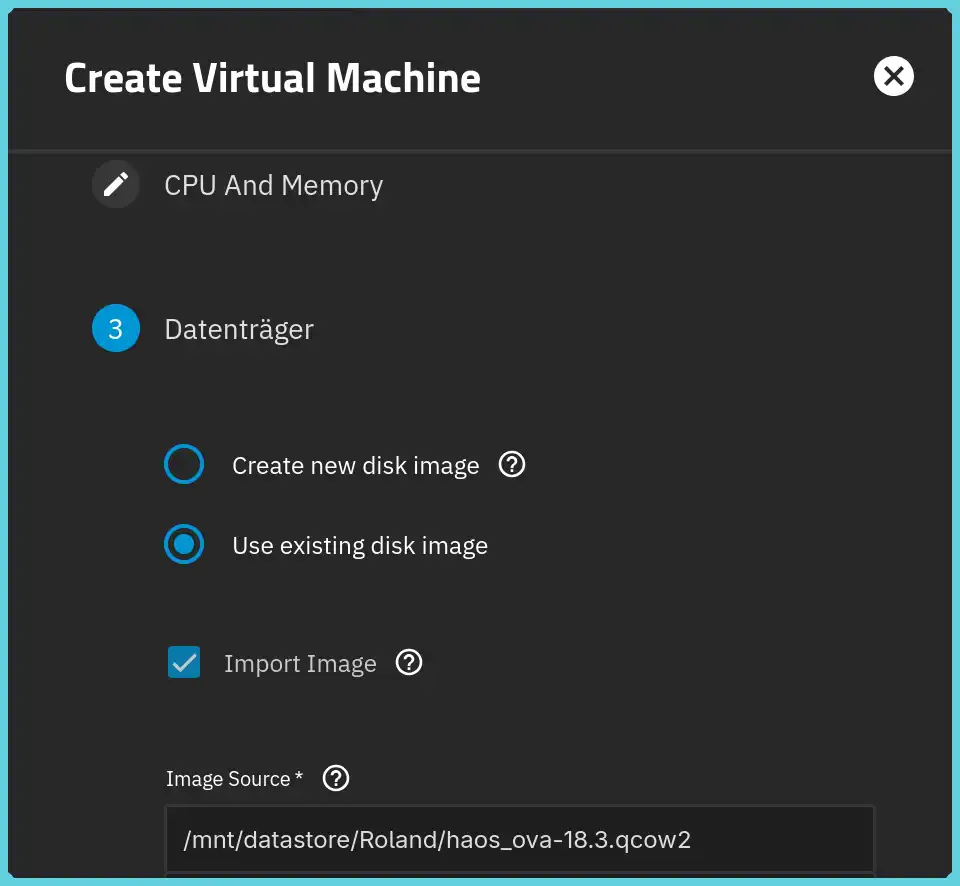The width and height of the screenshot is (960, 886).
Task: Click the Create new disk image label
Action: (356, 466)
